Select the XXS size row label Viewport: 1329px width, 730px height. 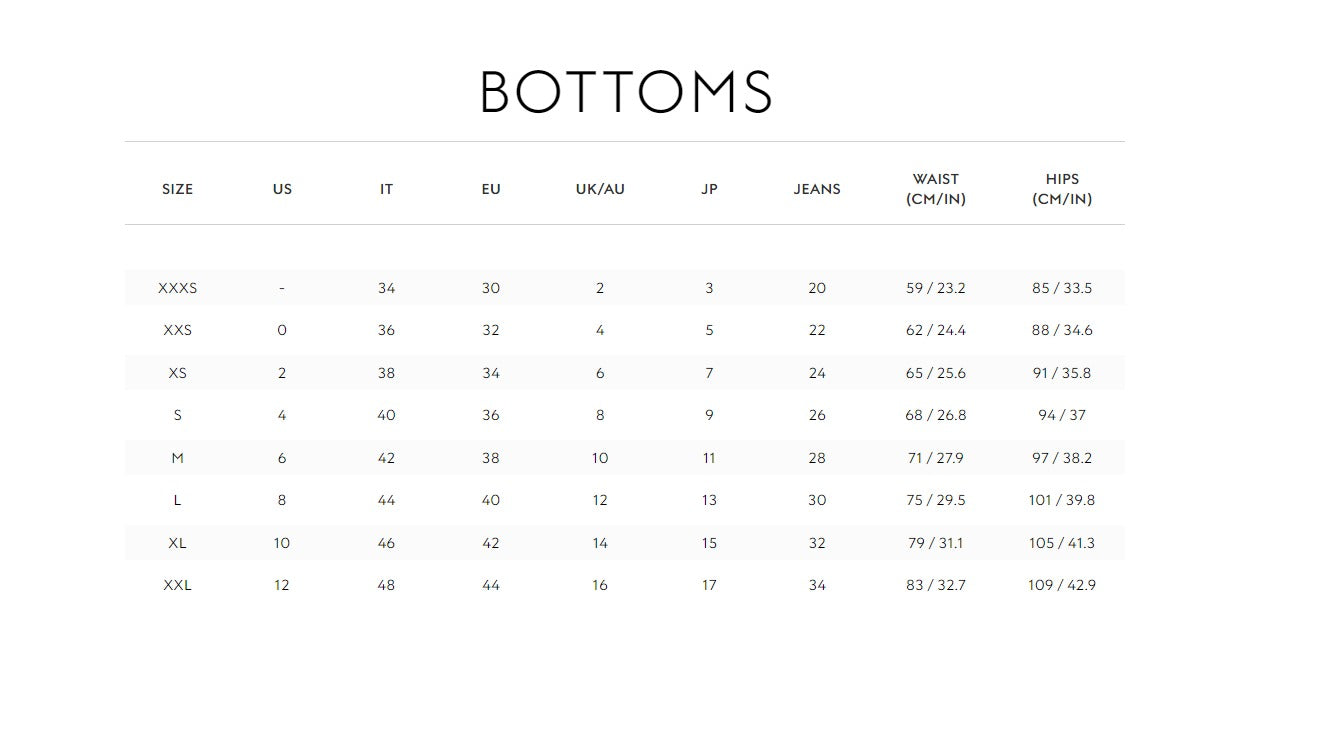pyautogui.click(x=177, y=330)
